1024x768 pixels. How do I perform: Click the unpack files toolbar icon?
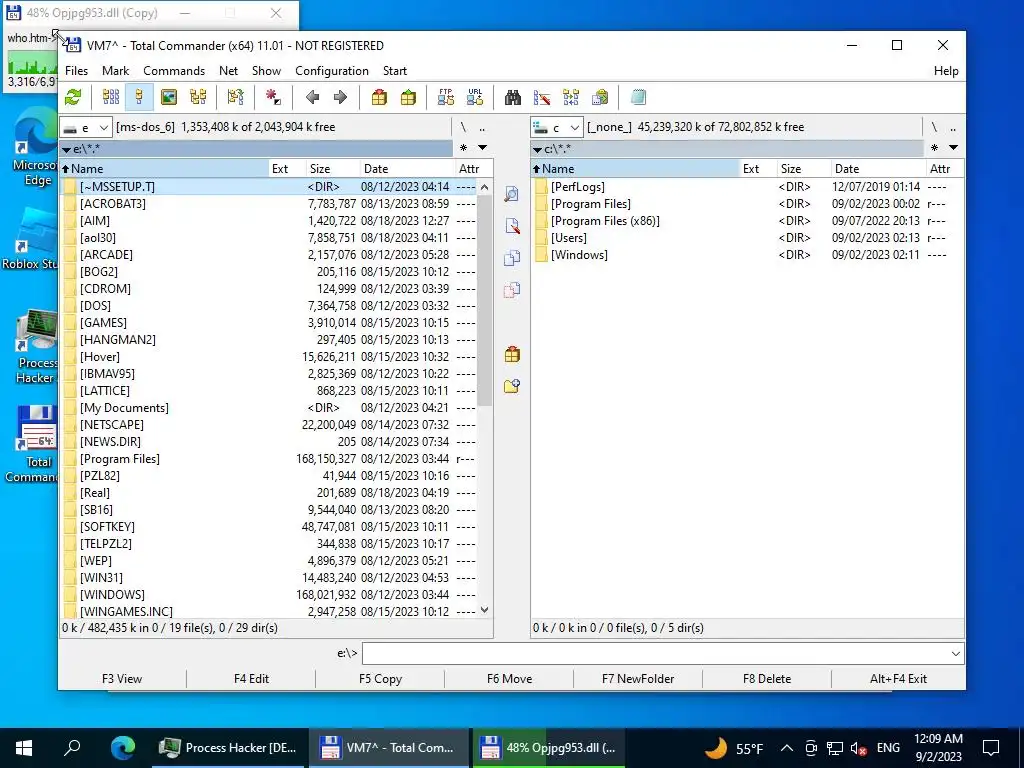pyautogui.click(x=408, y=97)
